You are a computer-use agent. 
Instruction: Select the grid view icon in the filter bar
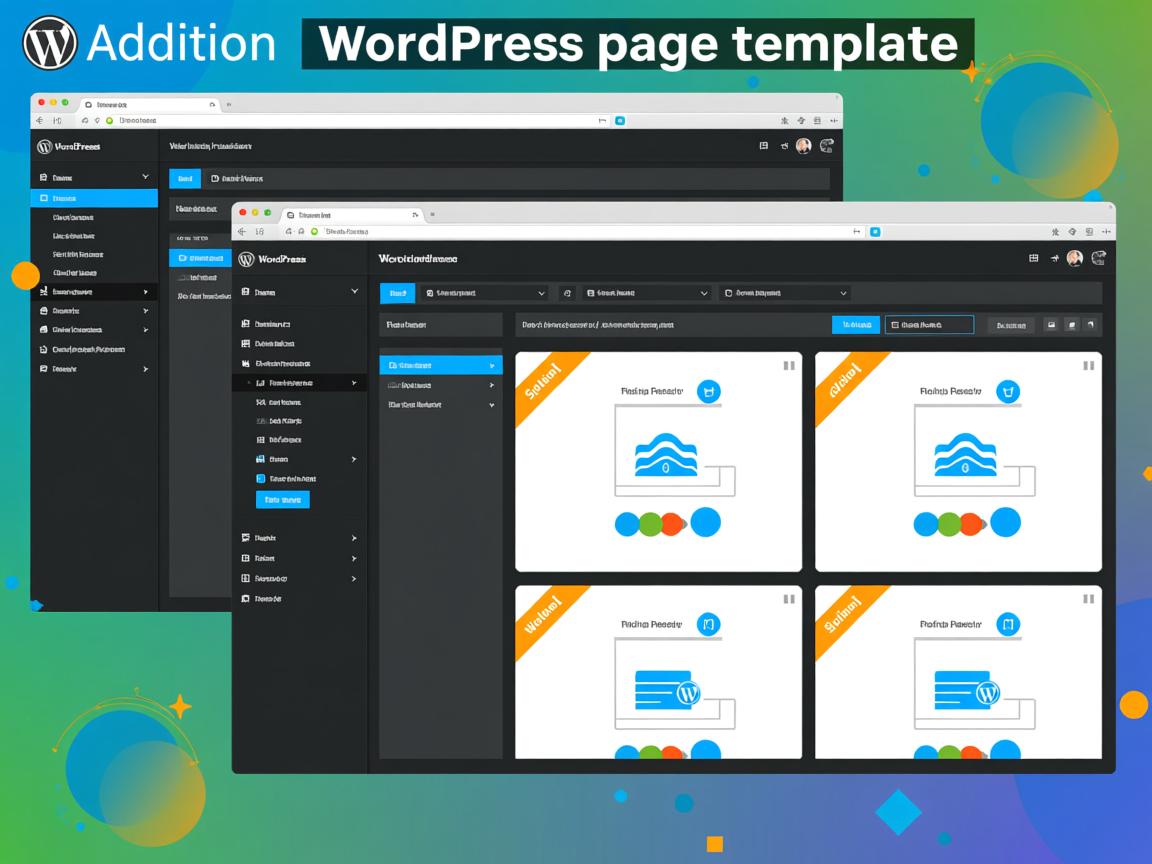point(1051,324)
